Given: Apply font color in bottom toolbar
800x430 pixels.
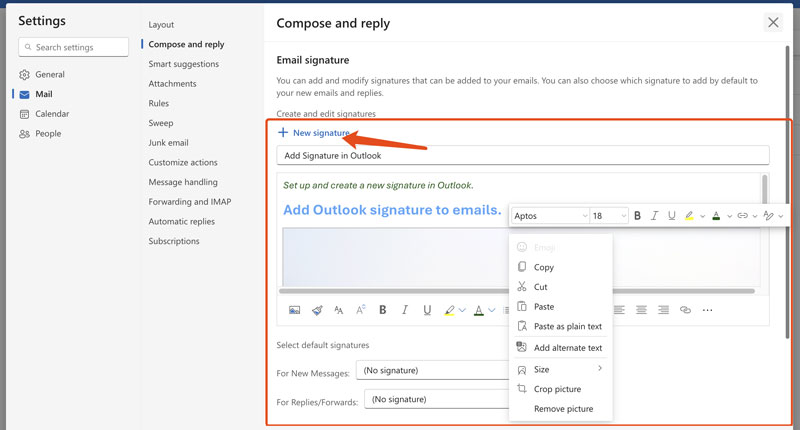Looking at the screenshot, I should coord(479,310).
